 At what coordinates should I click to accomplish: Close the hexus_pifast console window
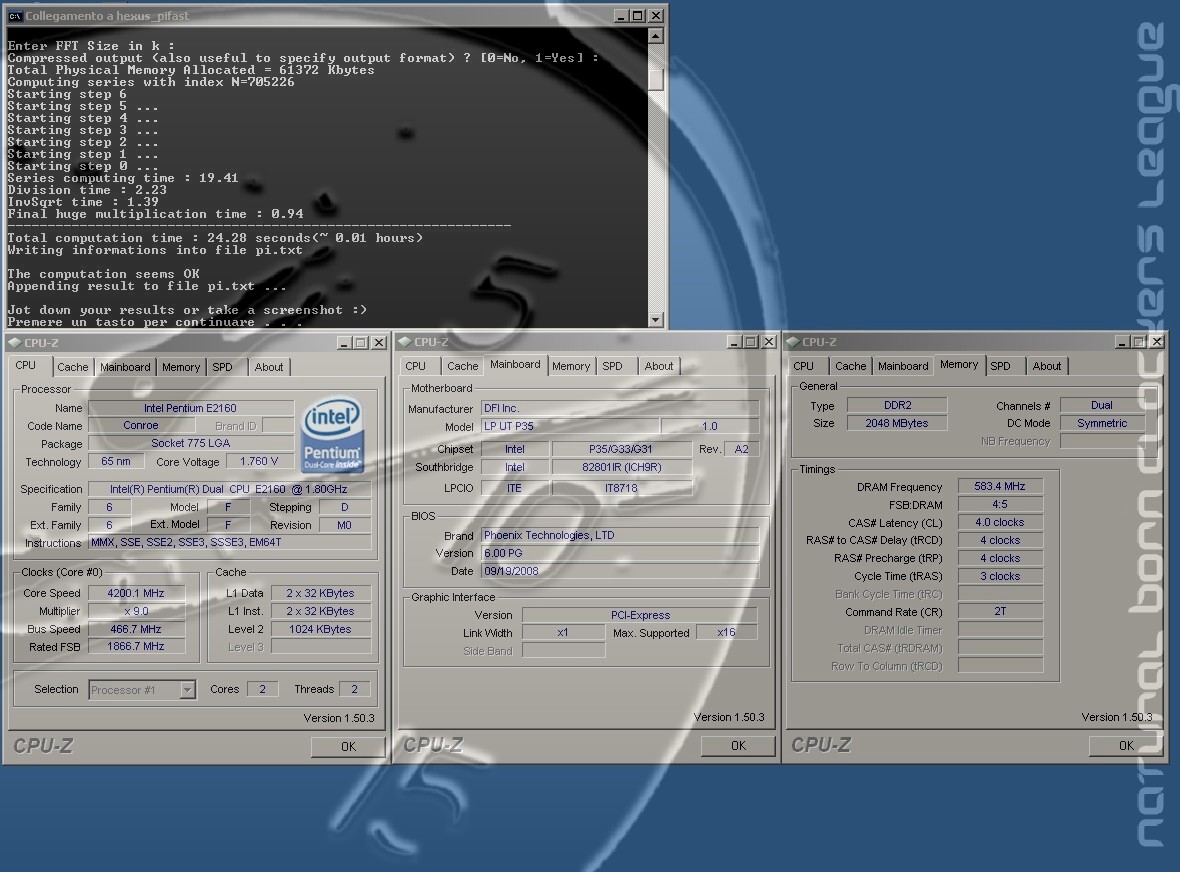(x=656, y=16)
